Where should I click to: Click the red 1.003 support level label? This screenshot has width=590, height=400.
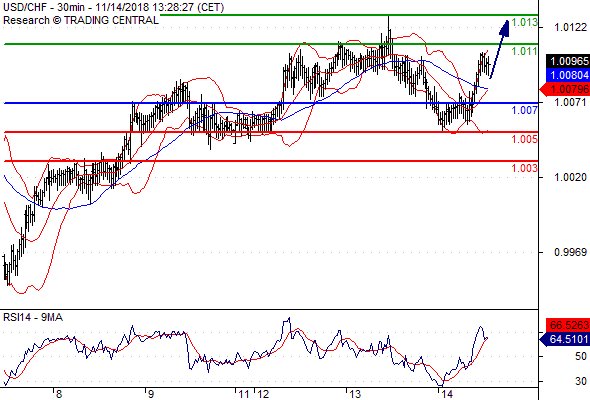click(525, 168)
